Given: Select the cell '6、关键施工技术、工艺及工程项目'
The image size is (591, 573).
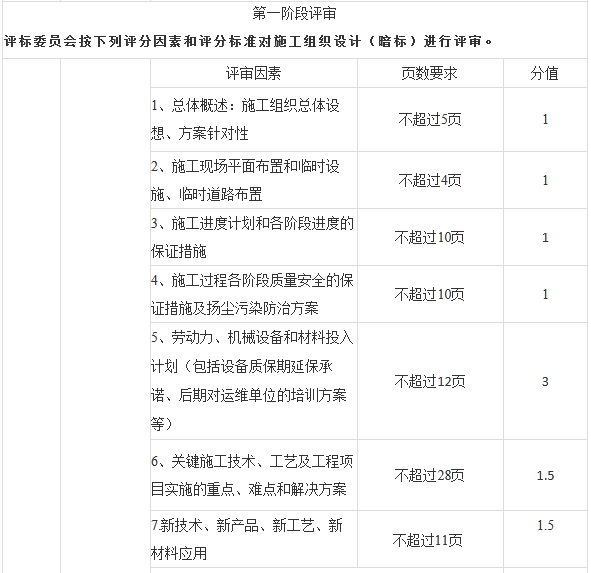Looking at the screenshot, I should [253, 475].
